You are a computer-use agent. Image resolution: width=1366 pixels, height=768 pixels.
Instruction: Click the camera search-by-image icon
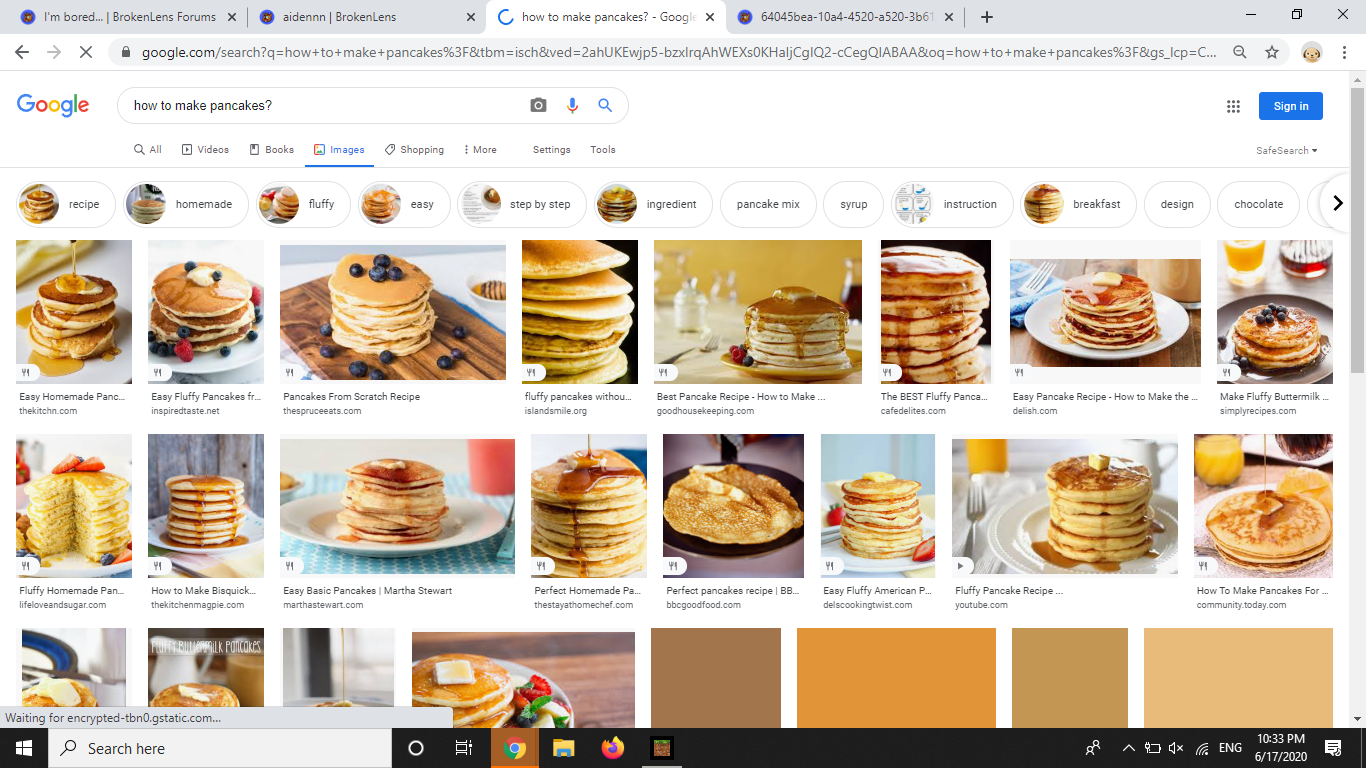(x=538, y=105)
